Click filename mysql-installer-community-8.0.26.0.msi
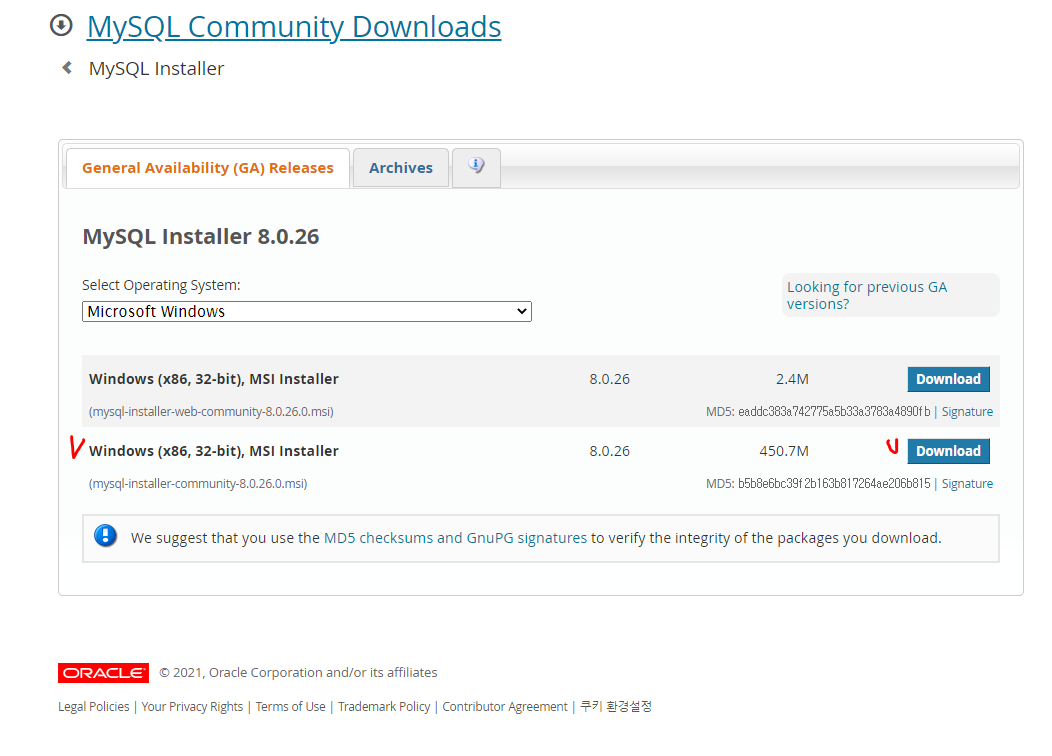 [x=198, y=484]
